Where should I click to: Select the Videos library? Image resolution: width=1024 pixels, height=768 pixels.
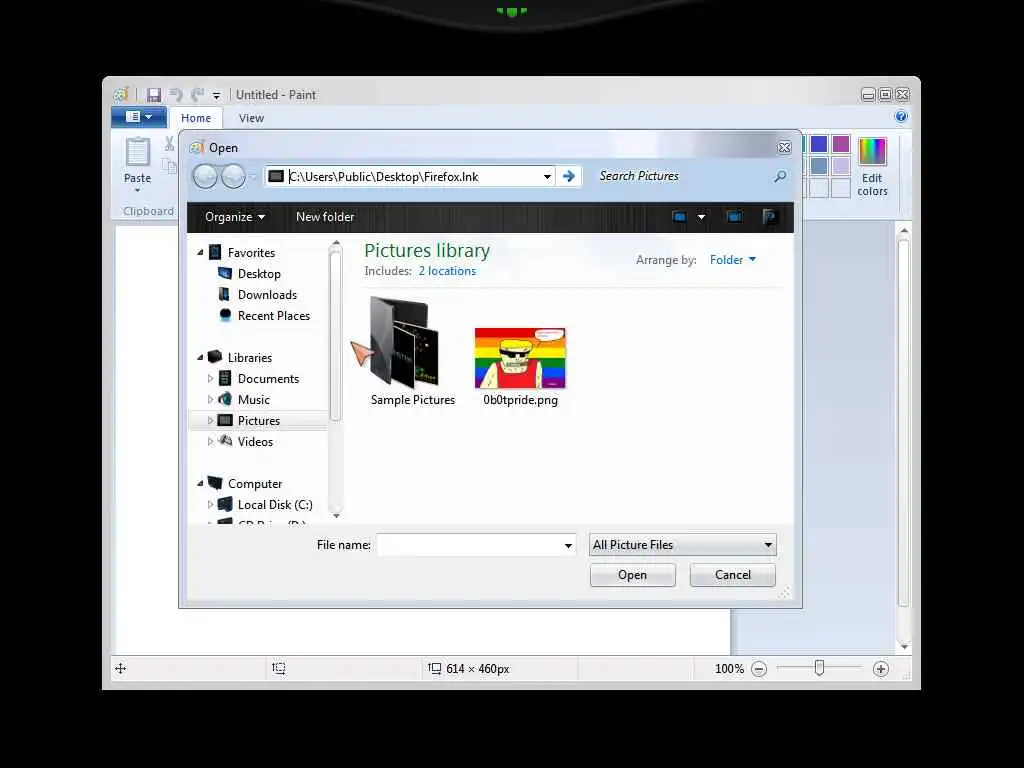pyautogui.click(x=255, y=441)
